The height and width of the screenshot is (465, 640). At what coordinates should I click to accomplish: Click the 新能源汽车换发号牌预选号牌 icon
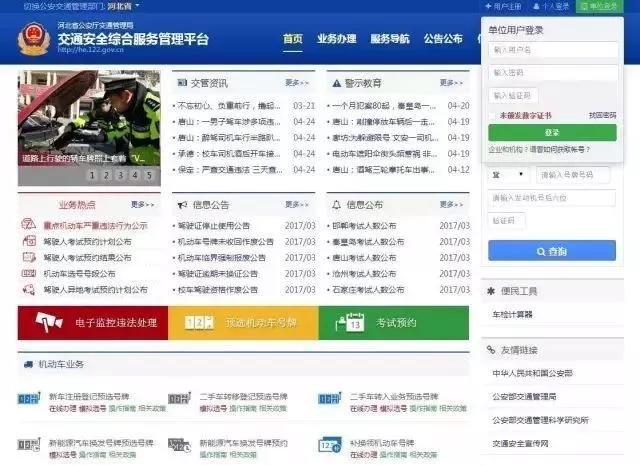click(29, 445)
